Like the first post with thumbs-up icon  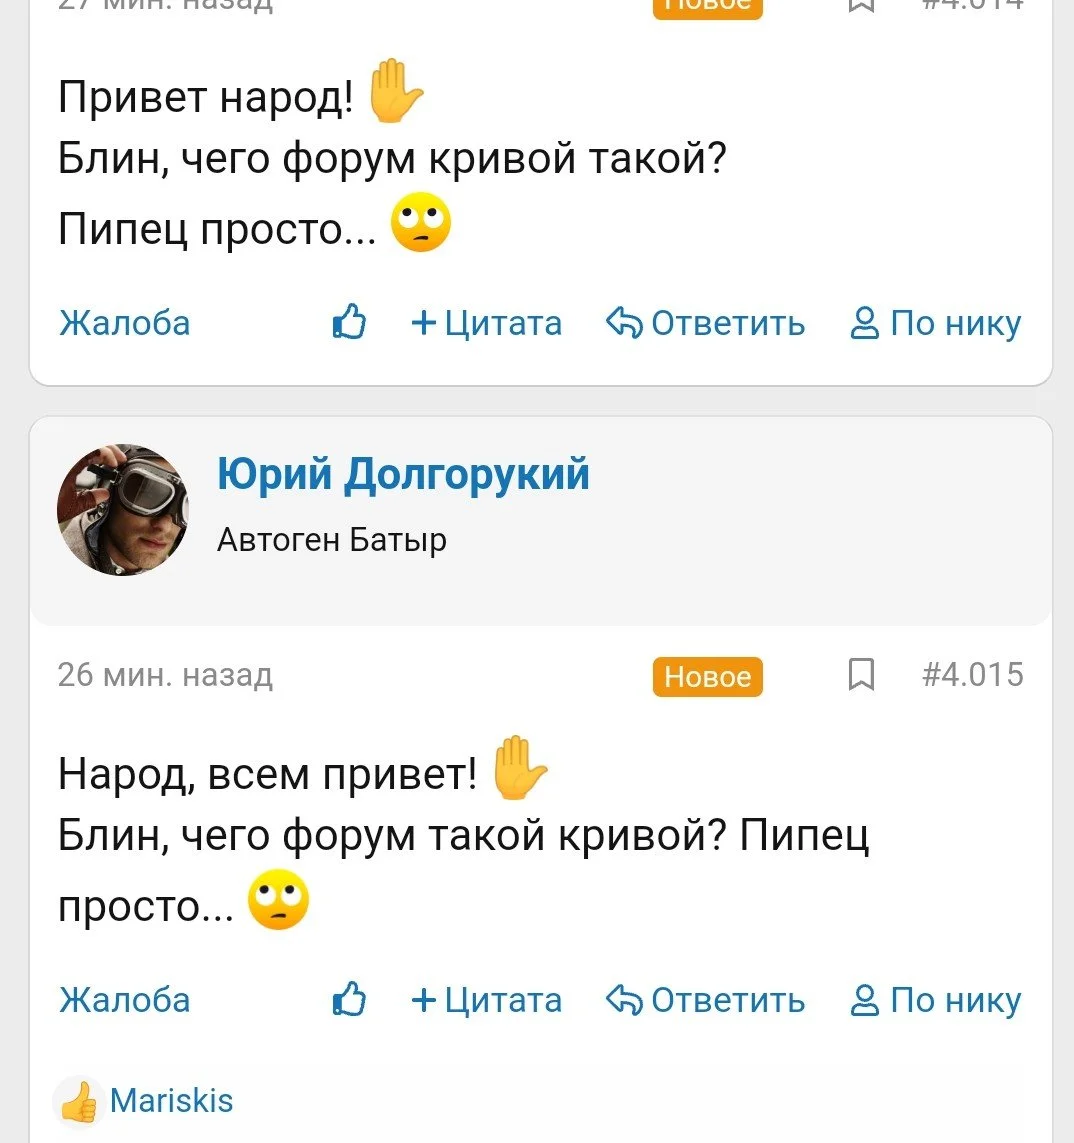[x=349, y=323]
